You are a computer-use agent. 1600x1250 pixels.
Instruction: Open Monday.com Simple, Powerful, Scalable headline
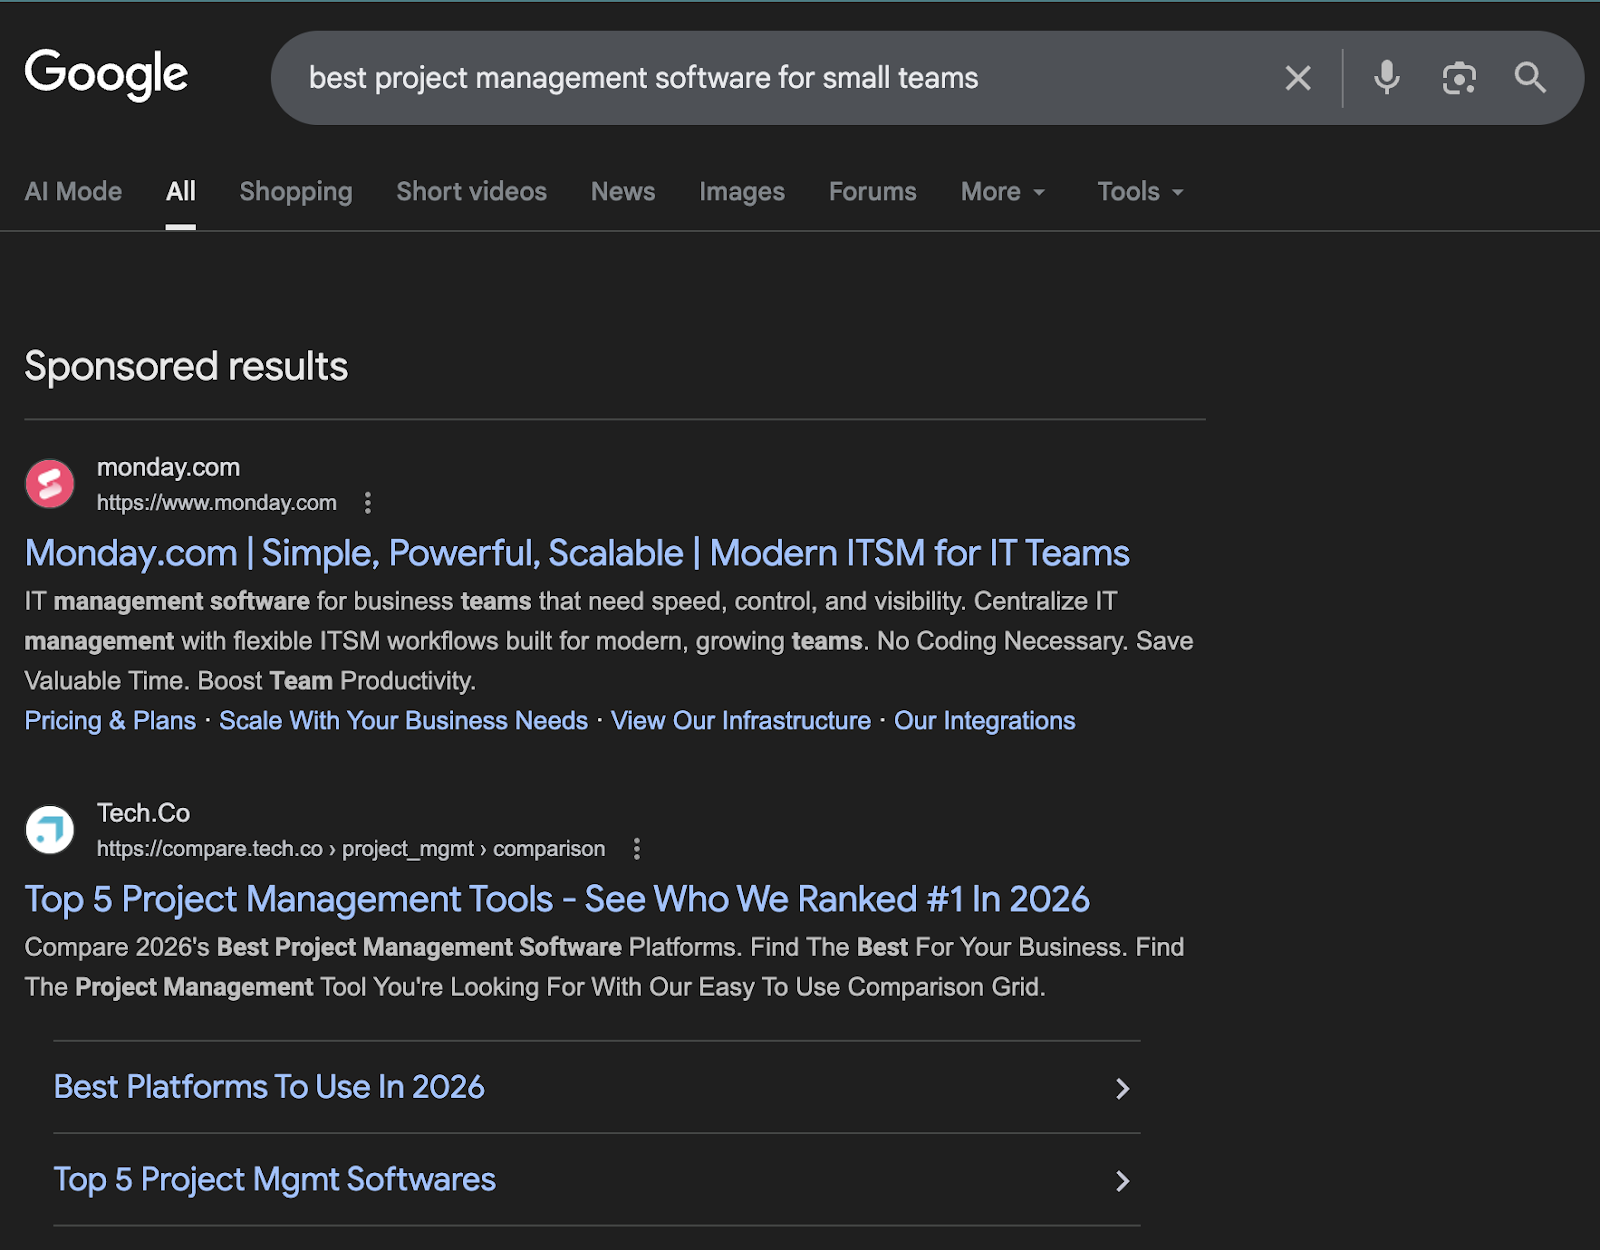[x=577, y=553]
